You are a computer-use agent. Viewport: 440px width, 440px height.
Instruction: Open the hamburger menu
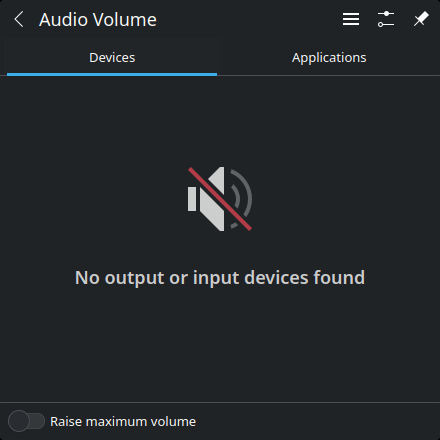351,19
